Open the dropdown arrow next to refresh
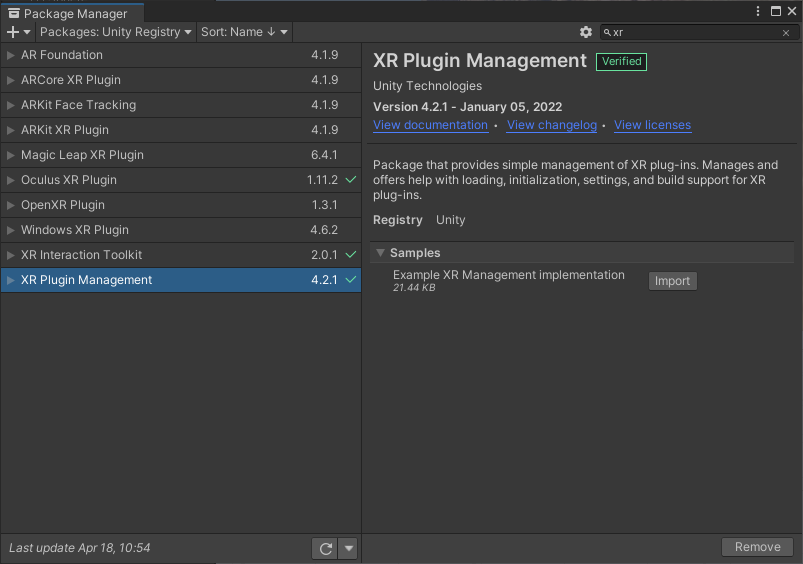Viewport: 803px width, 564px height. [349, 549]
